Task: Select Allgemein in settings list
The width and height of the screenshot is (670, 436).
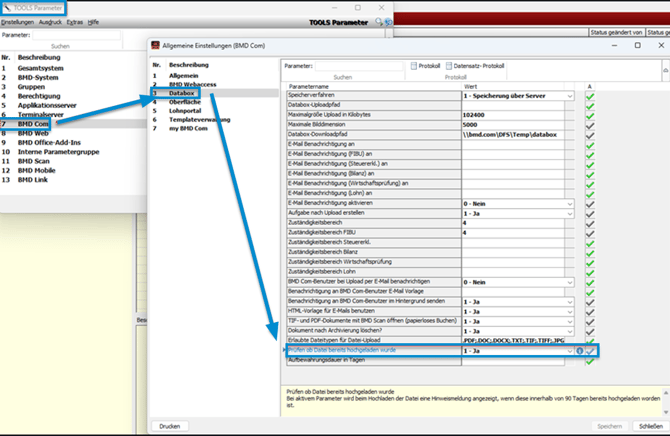Action: pos(184,76)
